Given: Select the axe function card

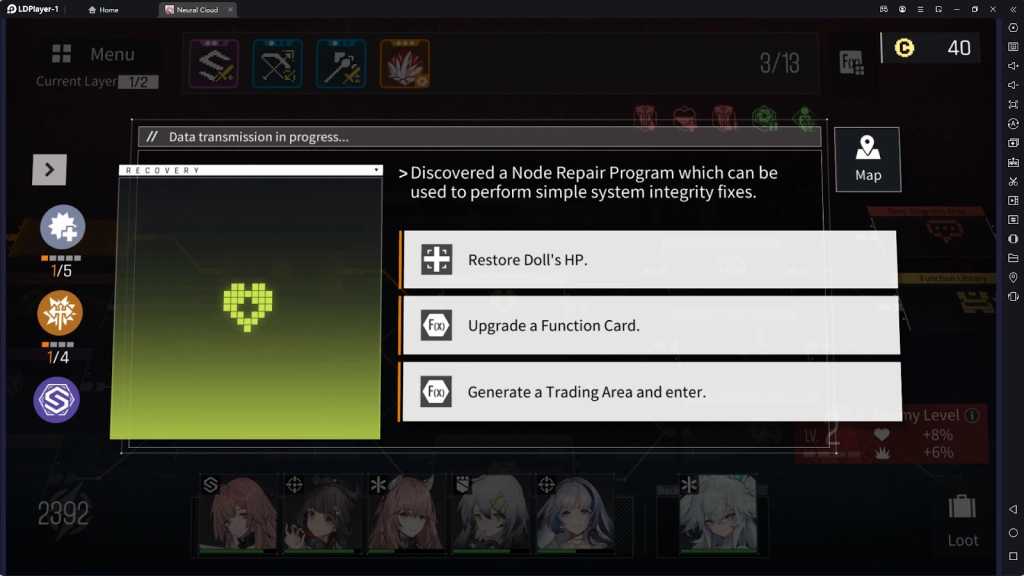Looking at the screenshot, I should pyautogui.click(x=341, y=63).
